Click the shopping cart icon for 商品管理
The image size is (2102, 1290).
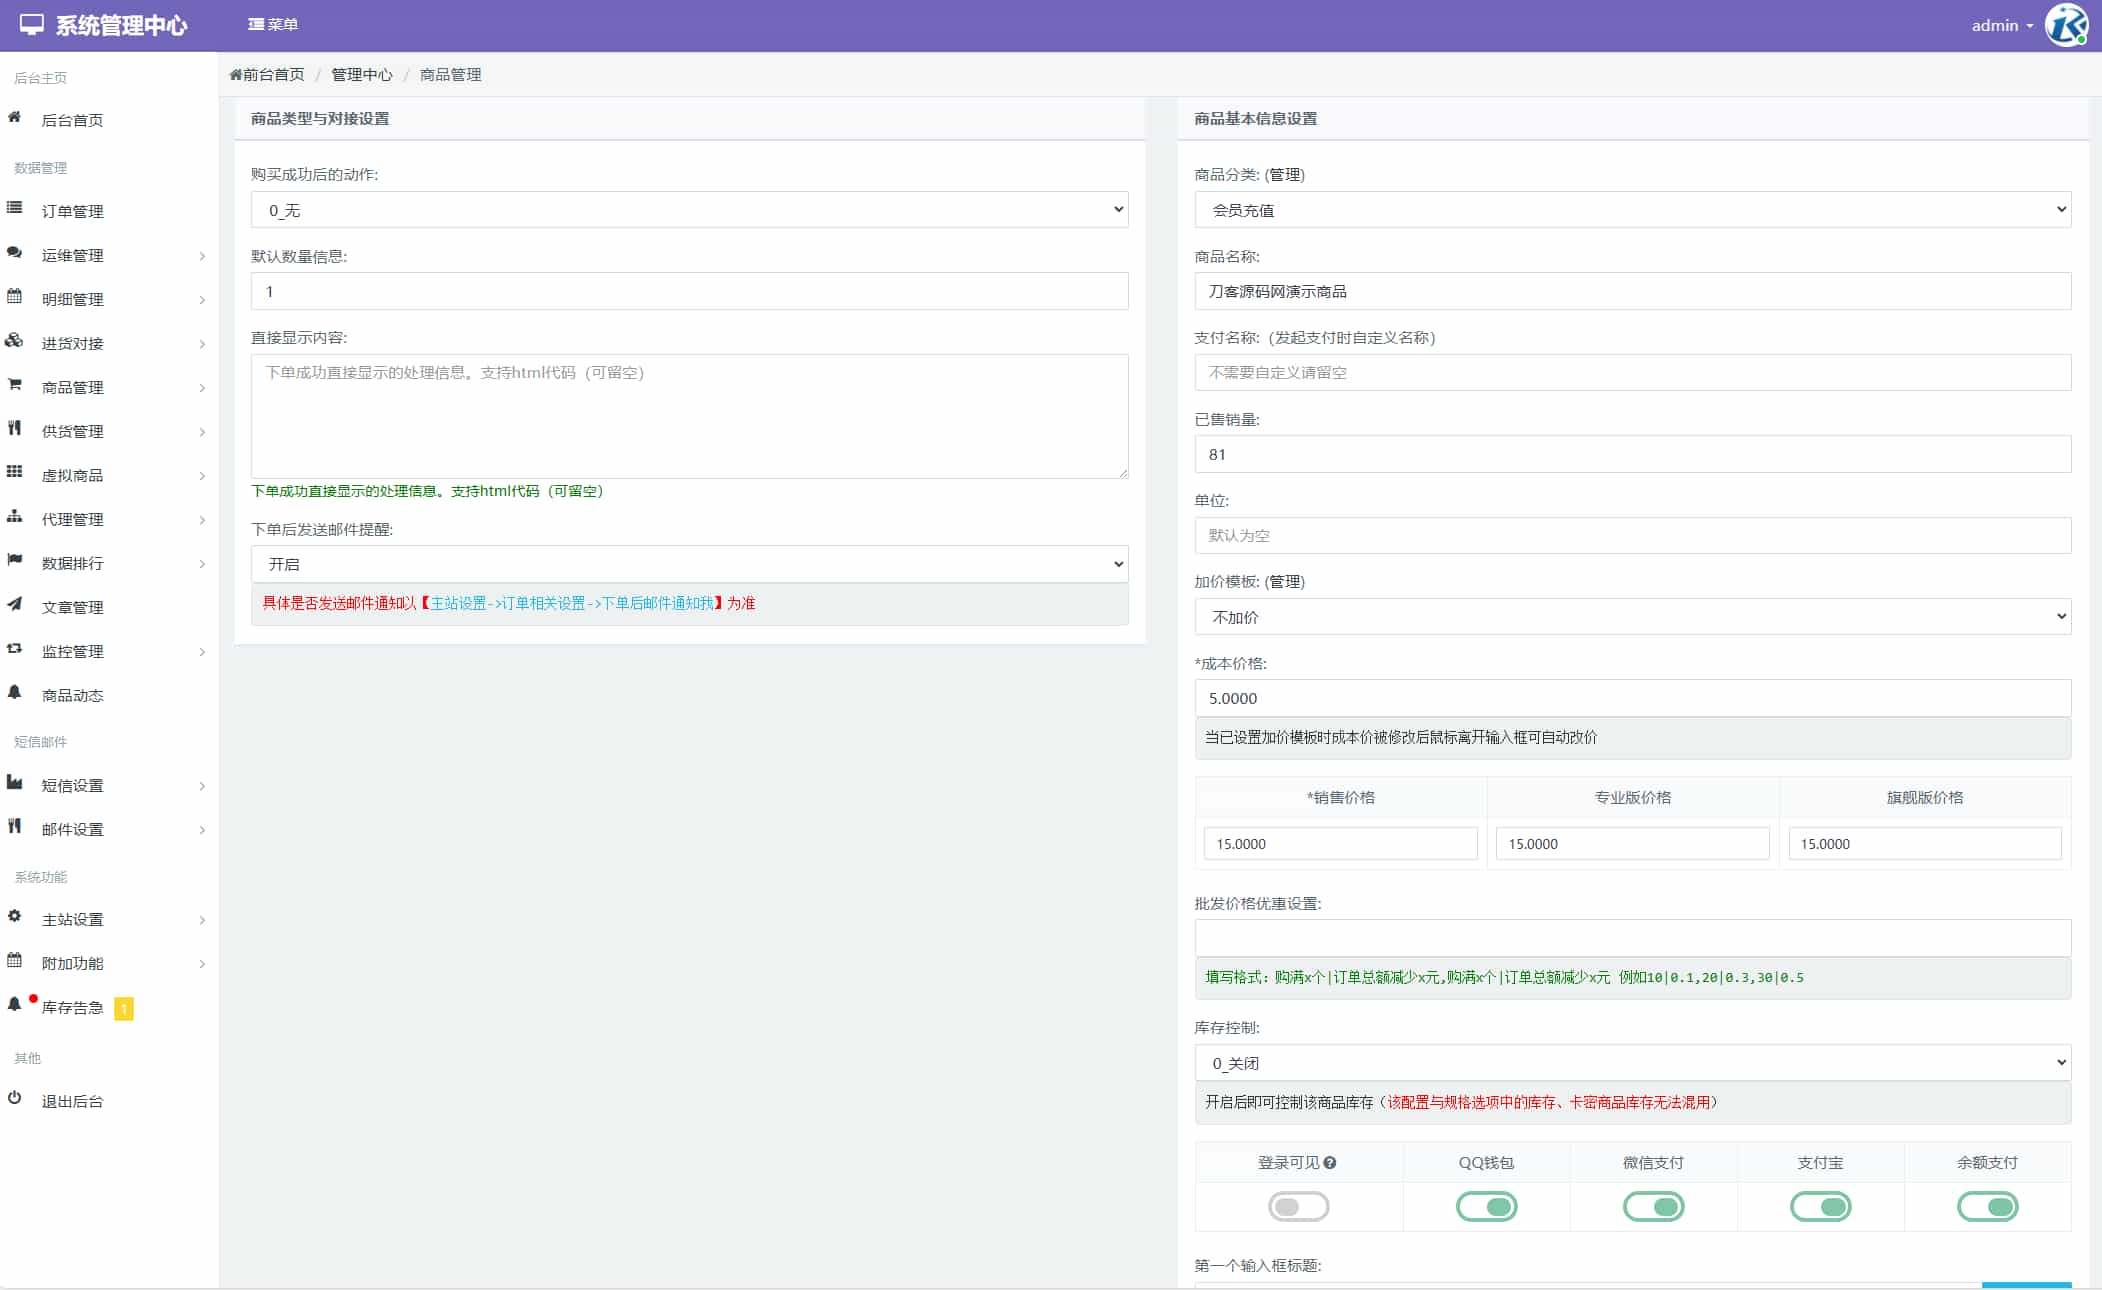coord(15,385)
